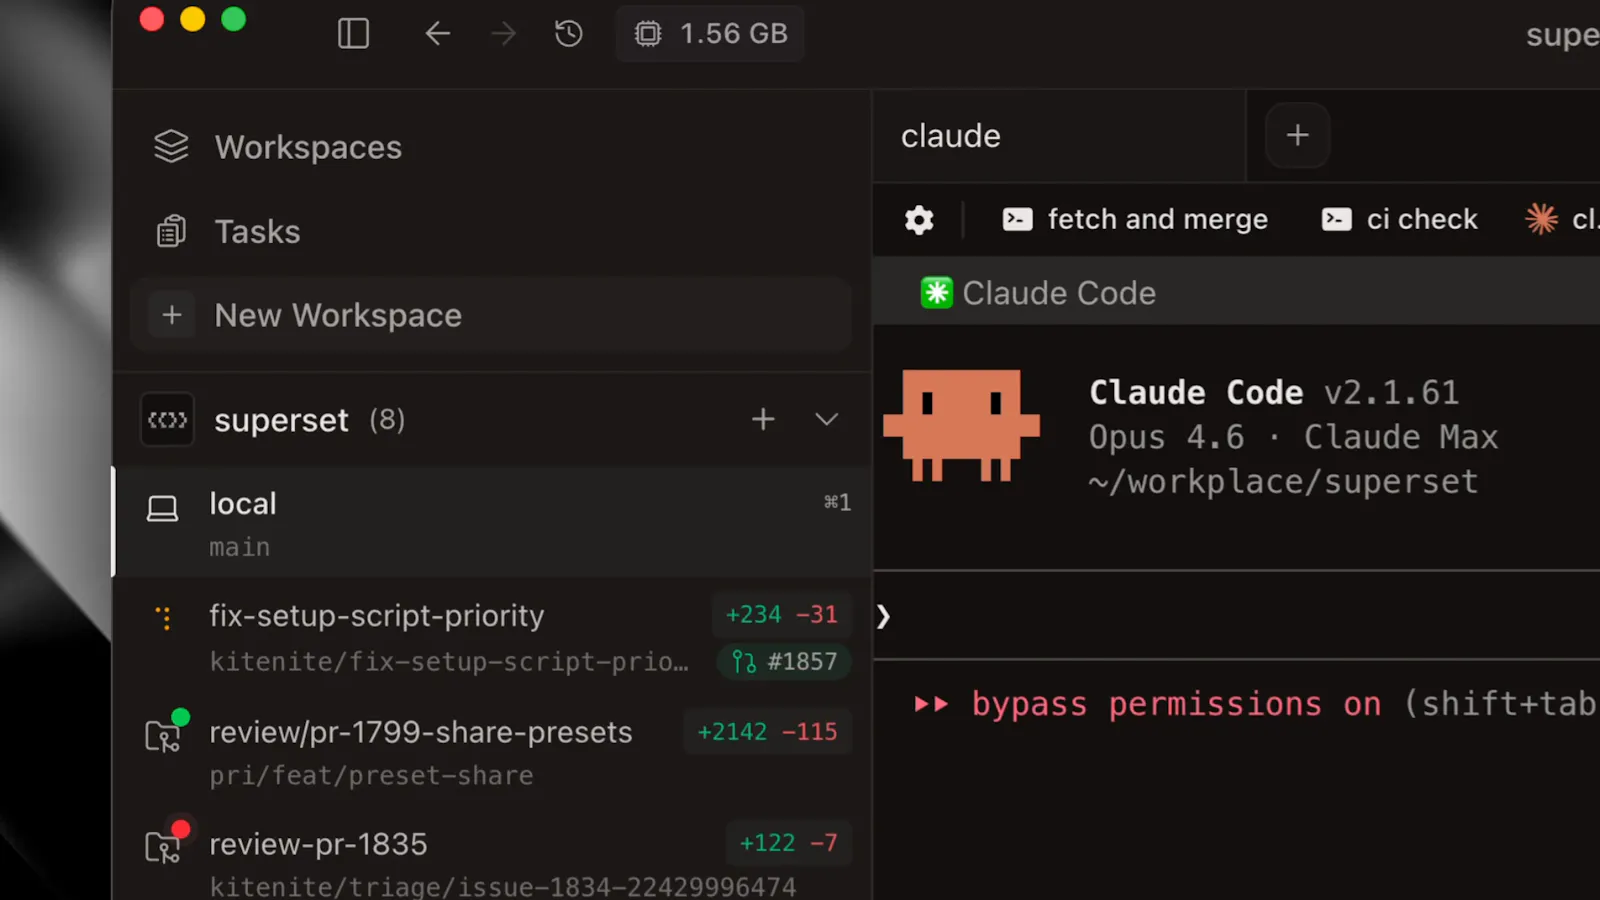Go forward with the right arrow
The height and width of the screenshot is (900, 1600).
(504, 34)
